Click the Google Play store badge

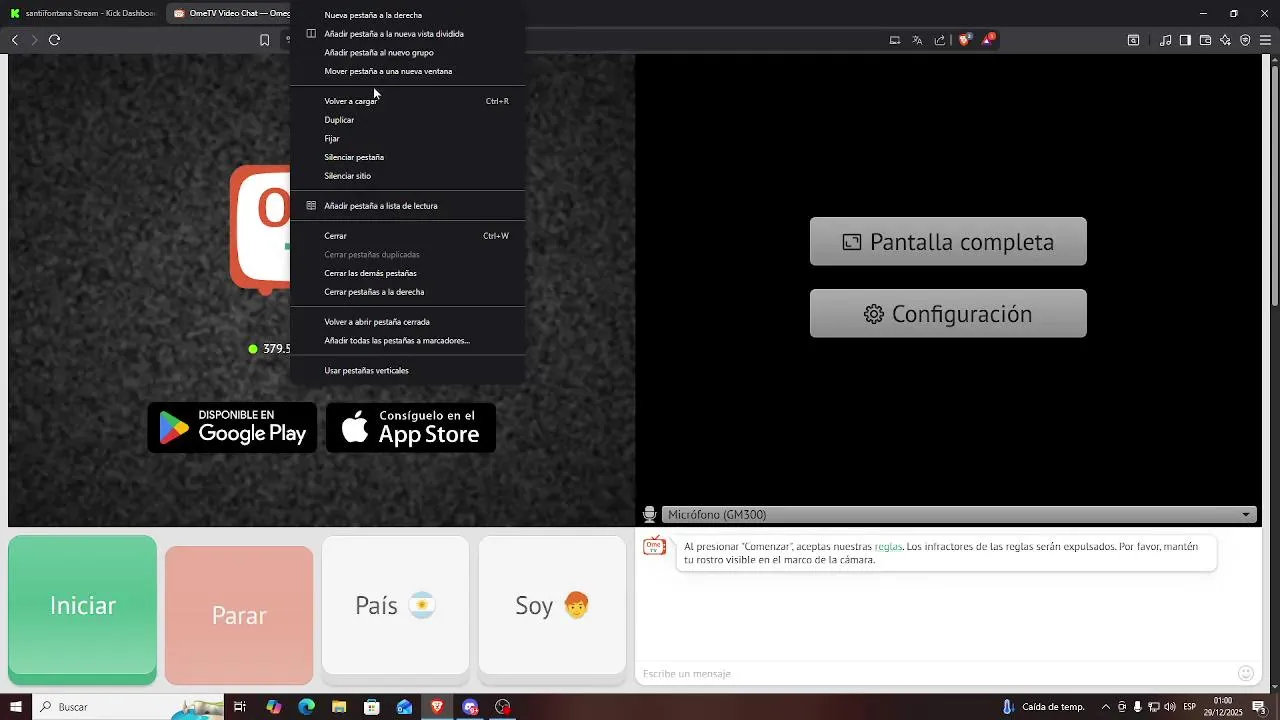(232, 428)
